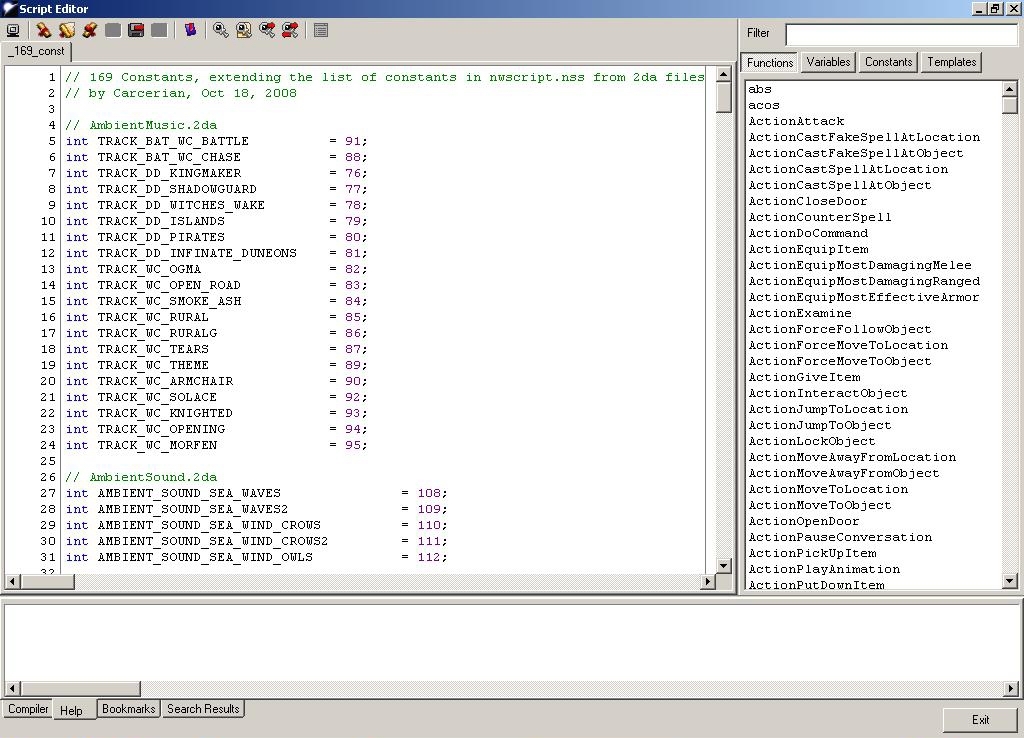Select ActionAttack in the functions list
Screen dimensions: 1024x738
796,121
